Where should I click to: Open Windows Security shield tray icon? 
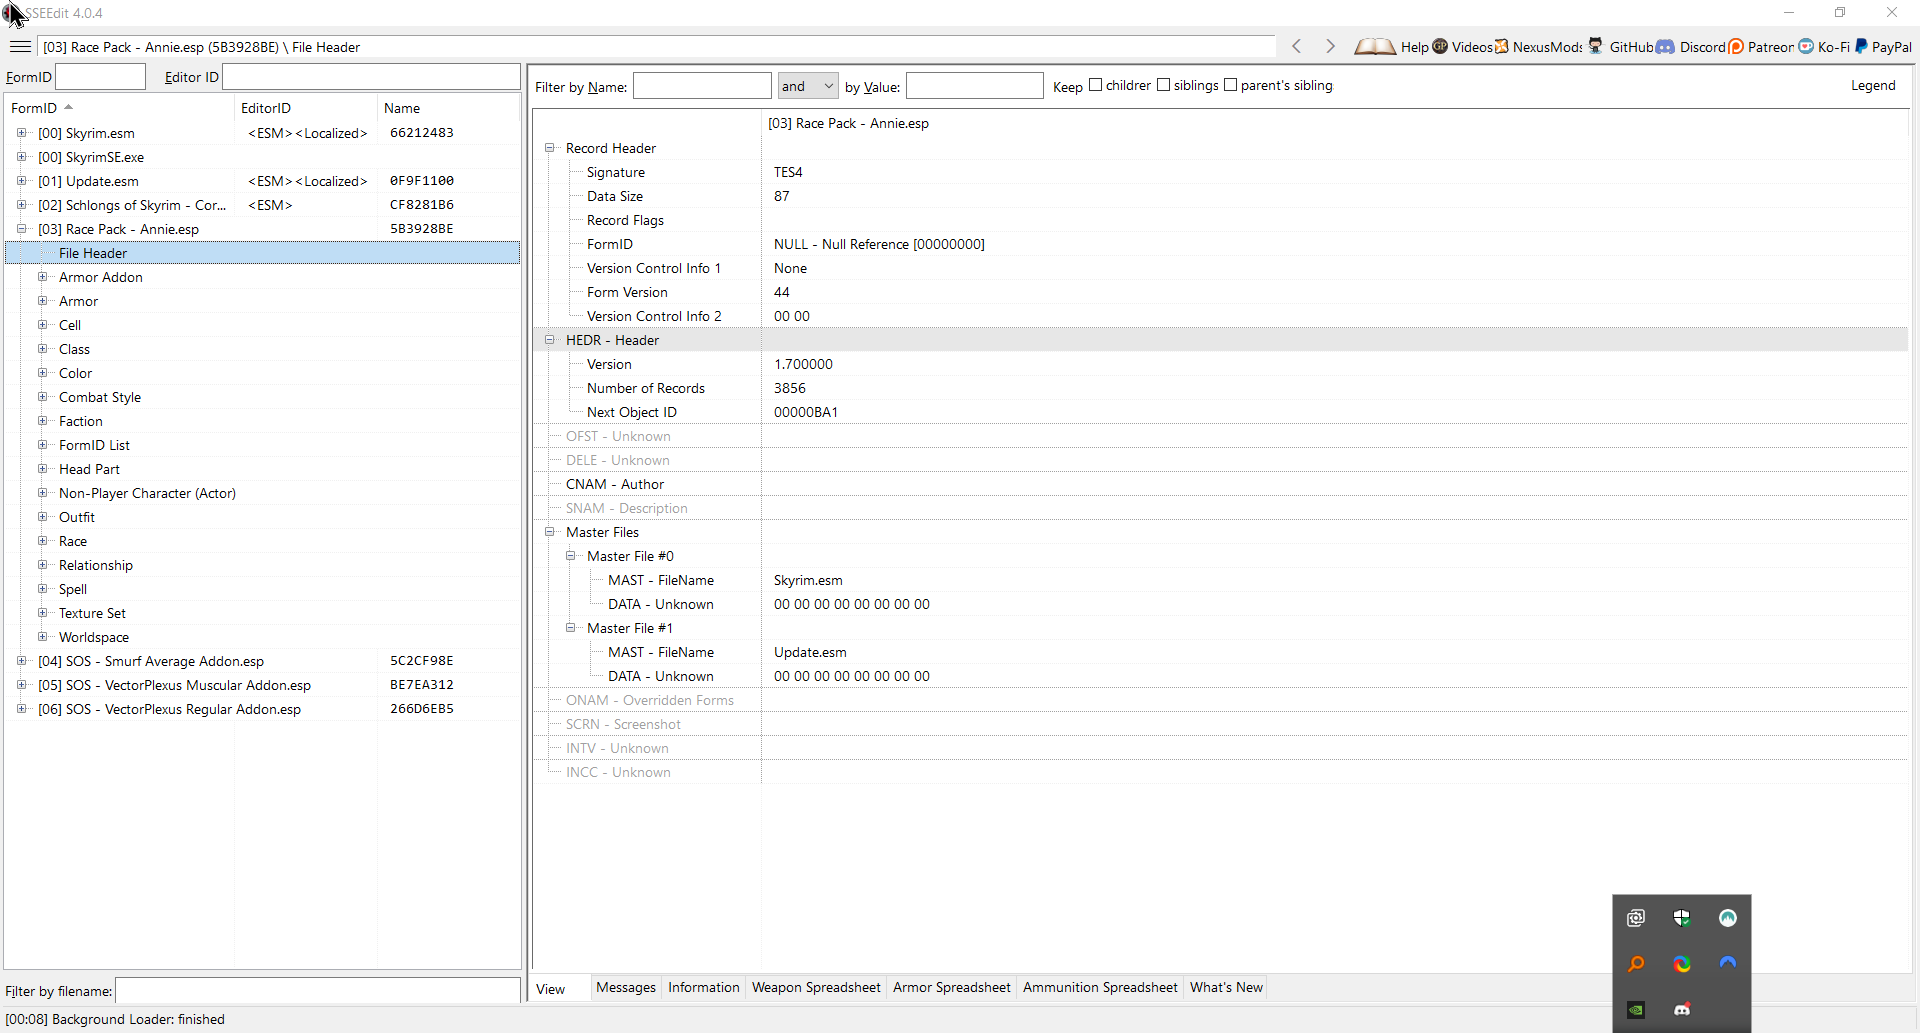(1682, 918)
